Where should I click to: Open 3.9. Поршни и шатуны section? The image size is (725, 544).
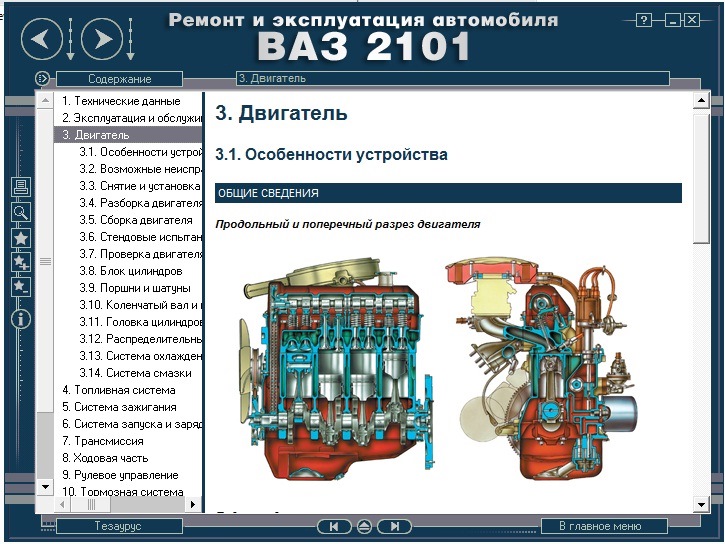coord(135,288)
